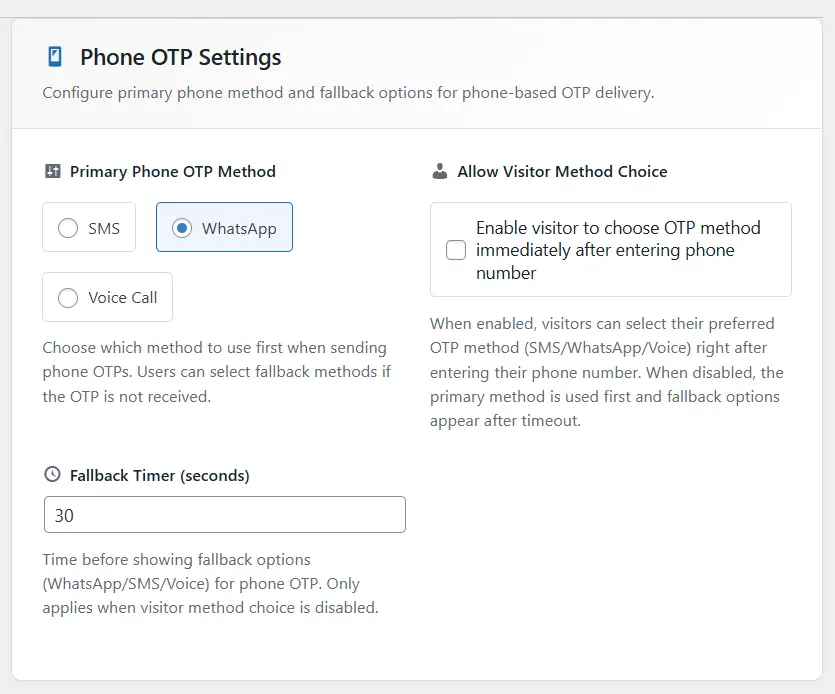Click the clock icon beside Fallback Timer
This screenshot has width=835, height=694.
pyautogui.click(x=53, y=475)
